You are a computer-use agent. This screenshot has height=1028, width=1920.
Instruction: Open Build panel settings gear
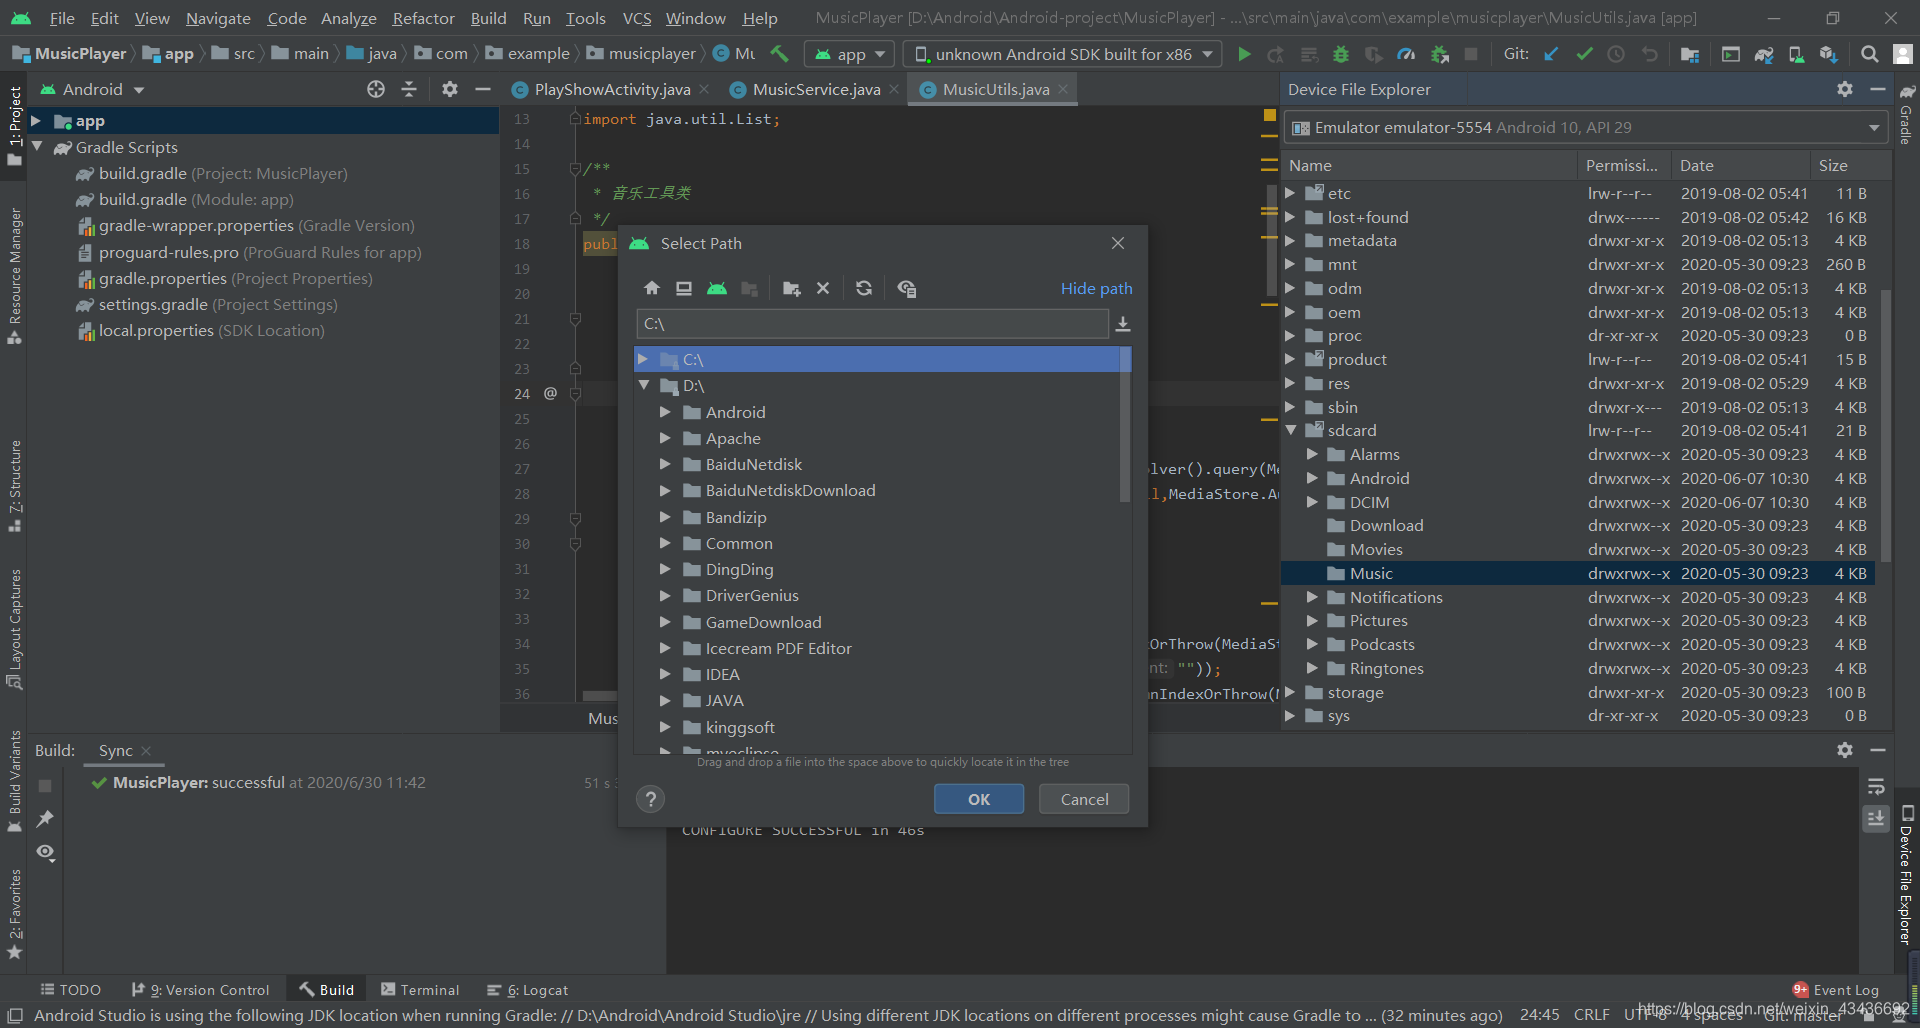pyautogui.click(x=1845, y=749)
